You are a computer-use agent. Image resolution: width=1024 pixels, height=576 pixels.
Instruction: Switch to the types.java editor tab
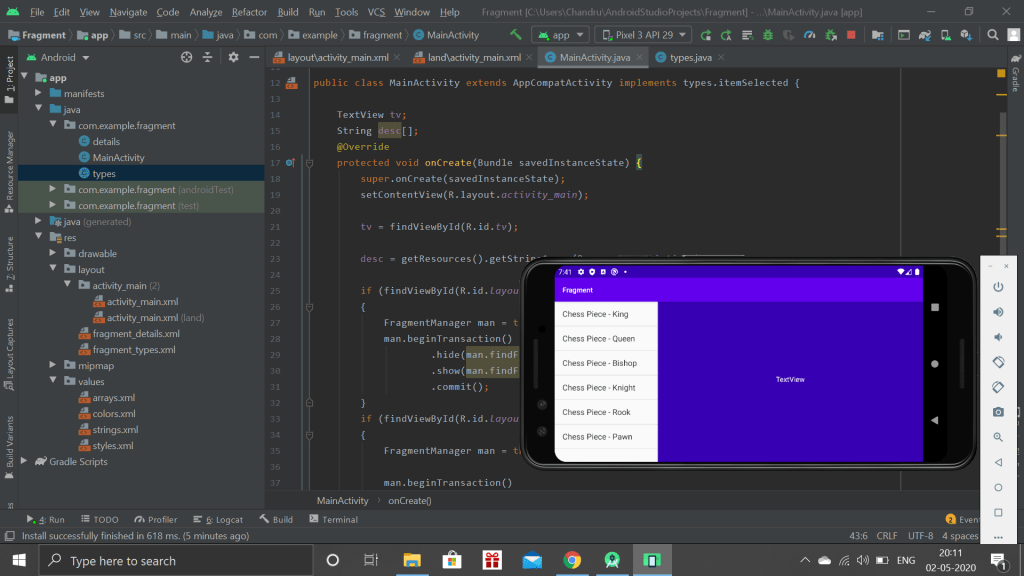[690, 58]
